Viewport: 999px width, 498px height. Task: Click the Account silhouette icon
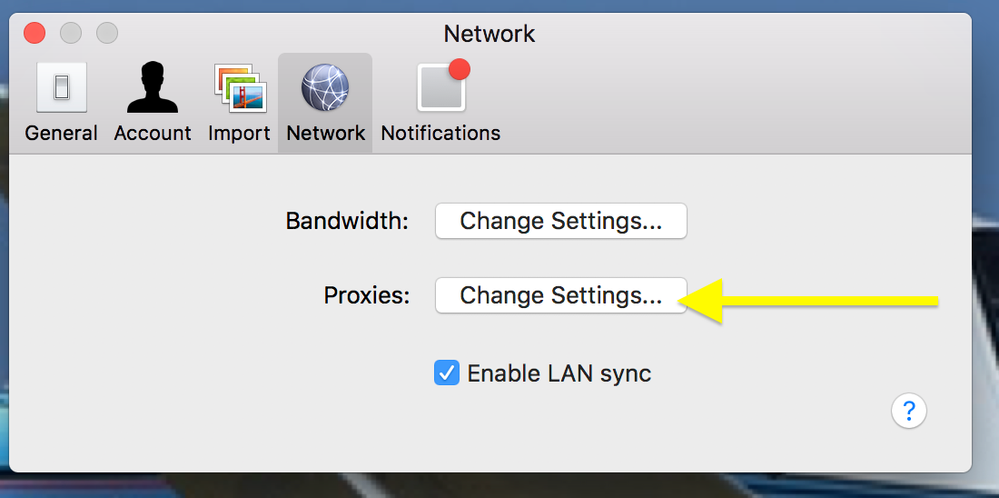click(152, 89)
